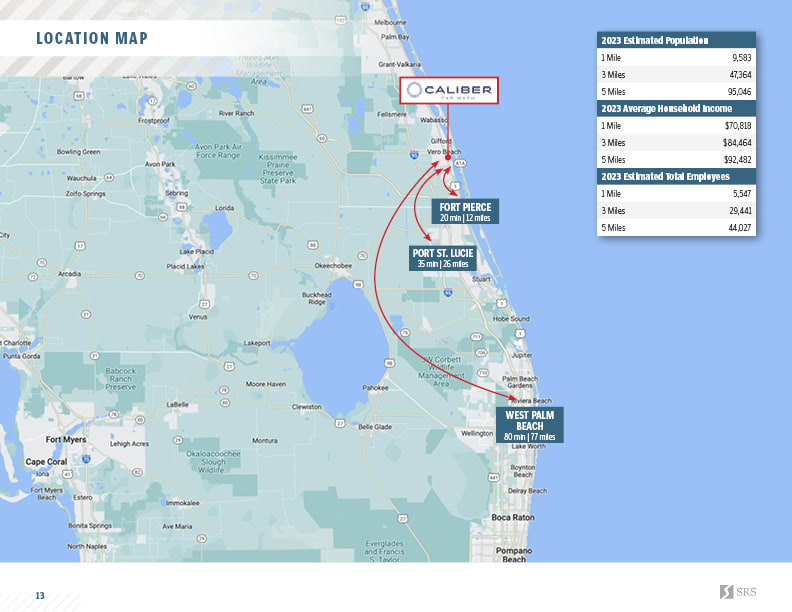
Task: Select the 1 mile income value $70,818
Action: pos(738,126)
